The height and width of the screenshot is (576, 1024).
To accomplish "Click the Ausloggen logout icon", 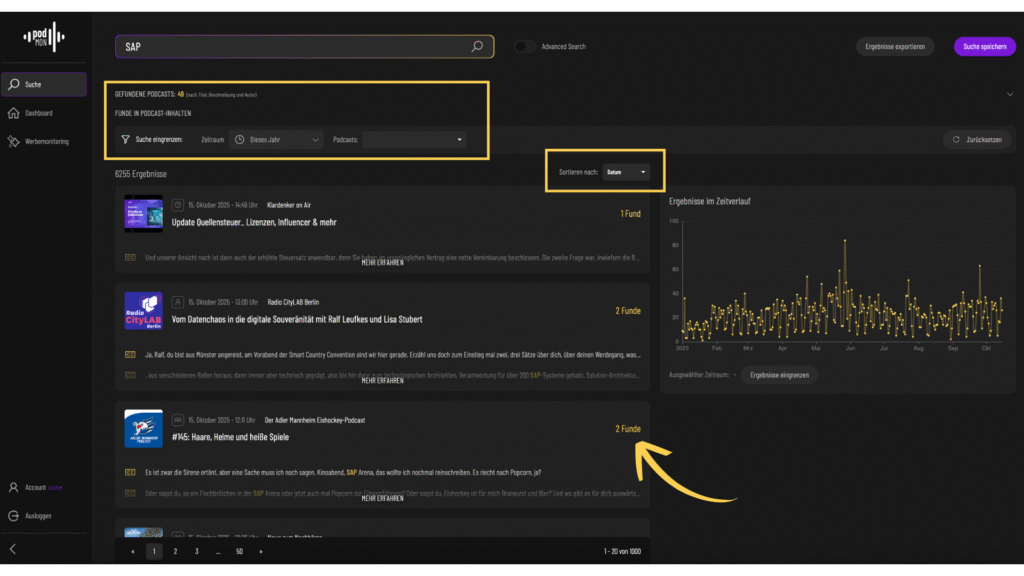I will tap(13, 516).
